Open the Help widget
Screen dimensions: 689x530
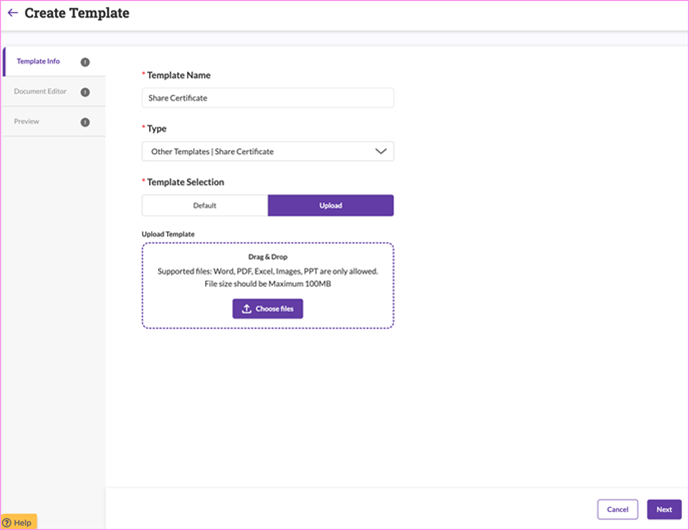point(19,523)
